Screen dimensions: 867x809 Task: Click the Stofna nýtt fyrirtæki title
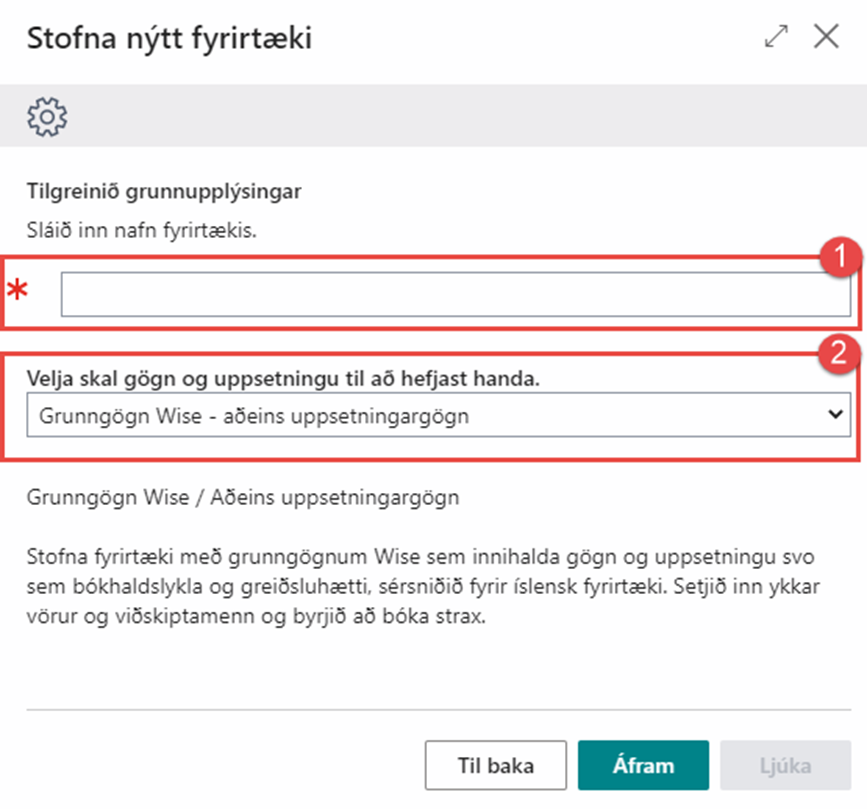coord(169,39)
